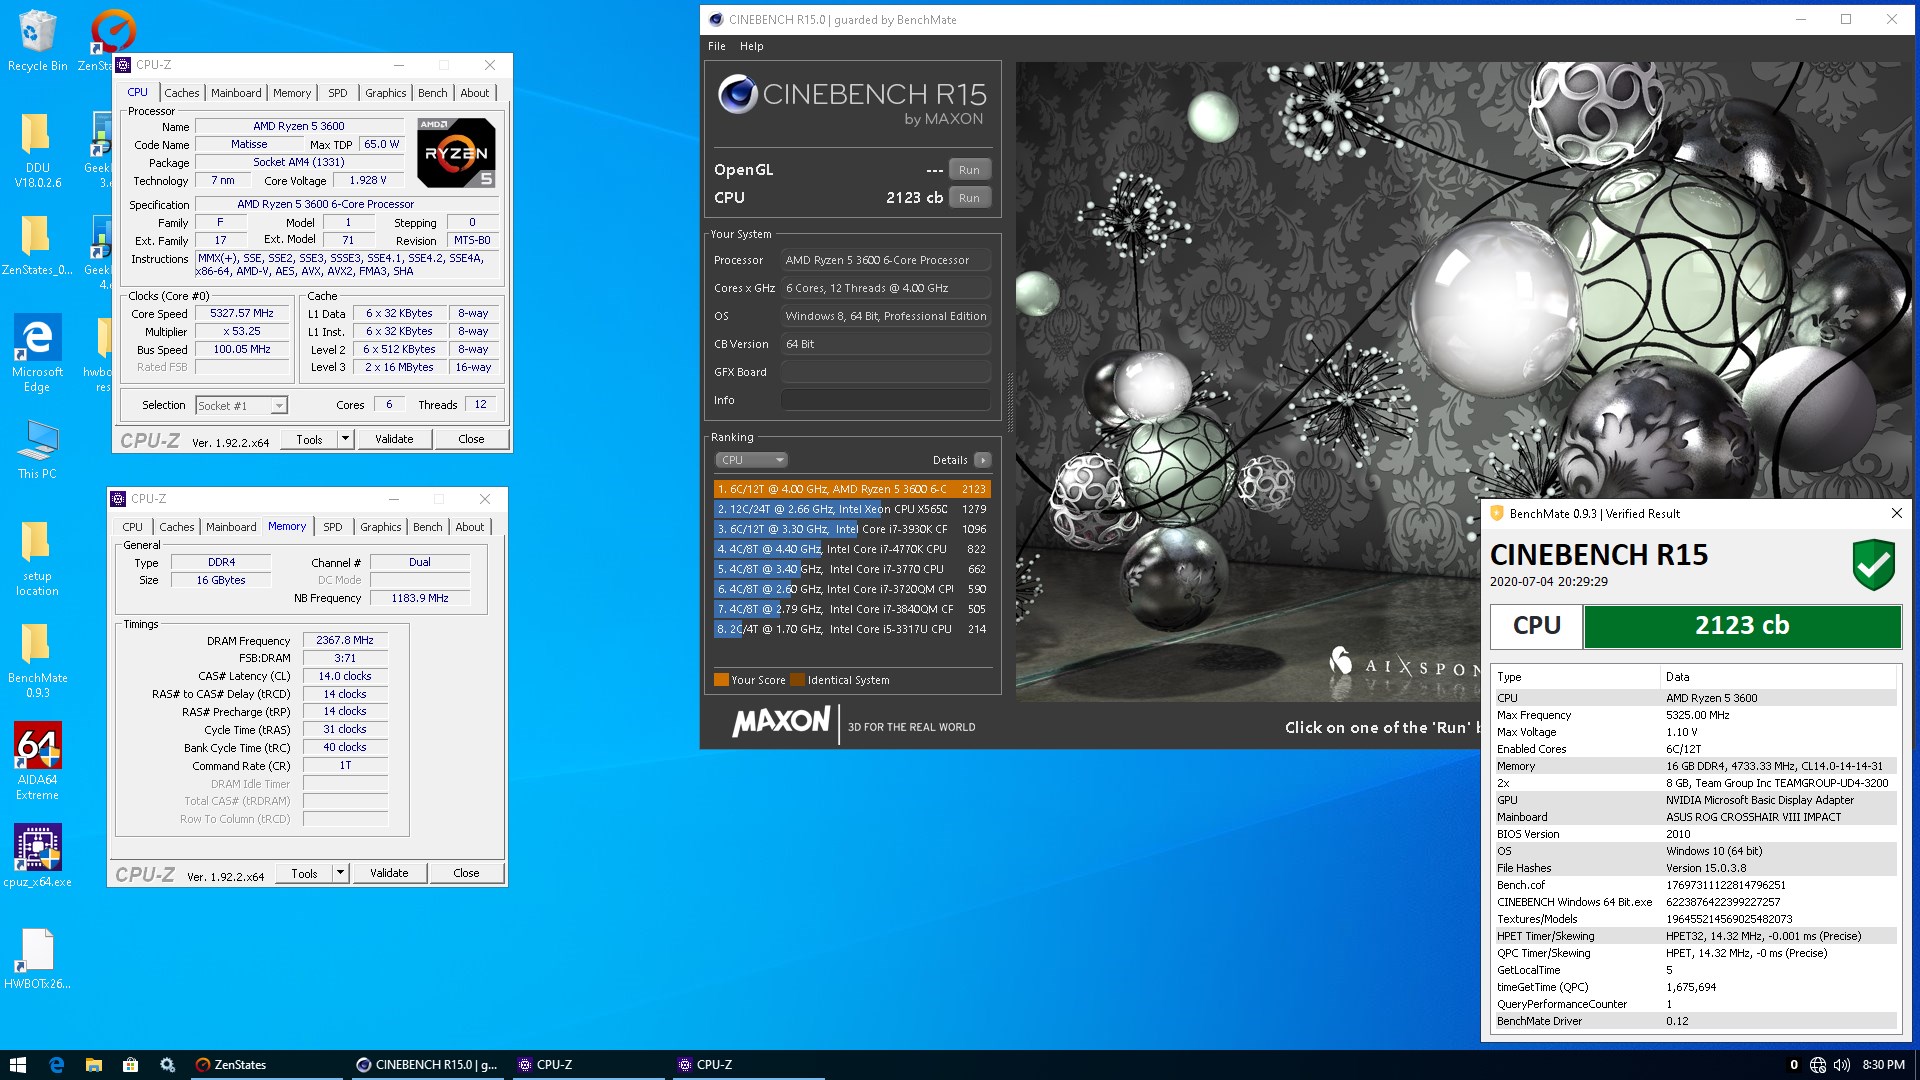The image size is (1920, 1080).
Task: Click Tools button in bottom CPU-Z window
Action: [x=304, y=873]
